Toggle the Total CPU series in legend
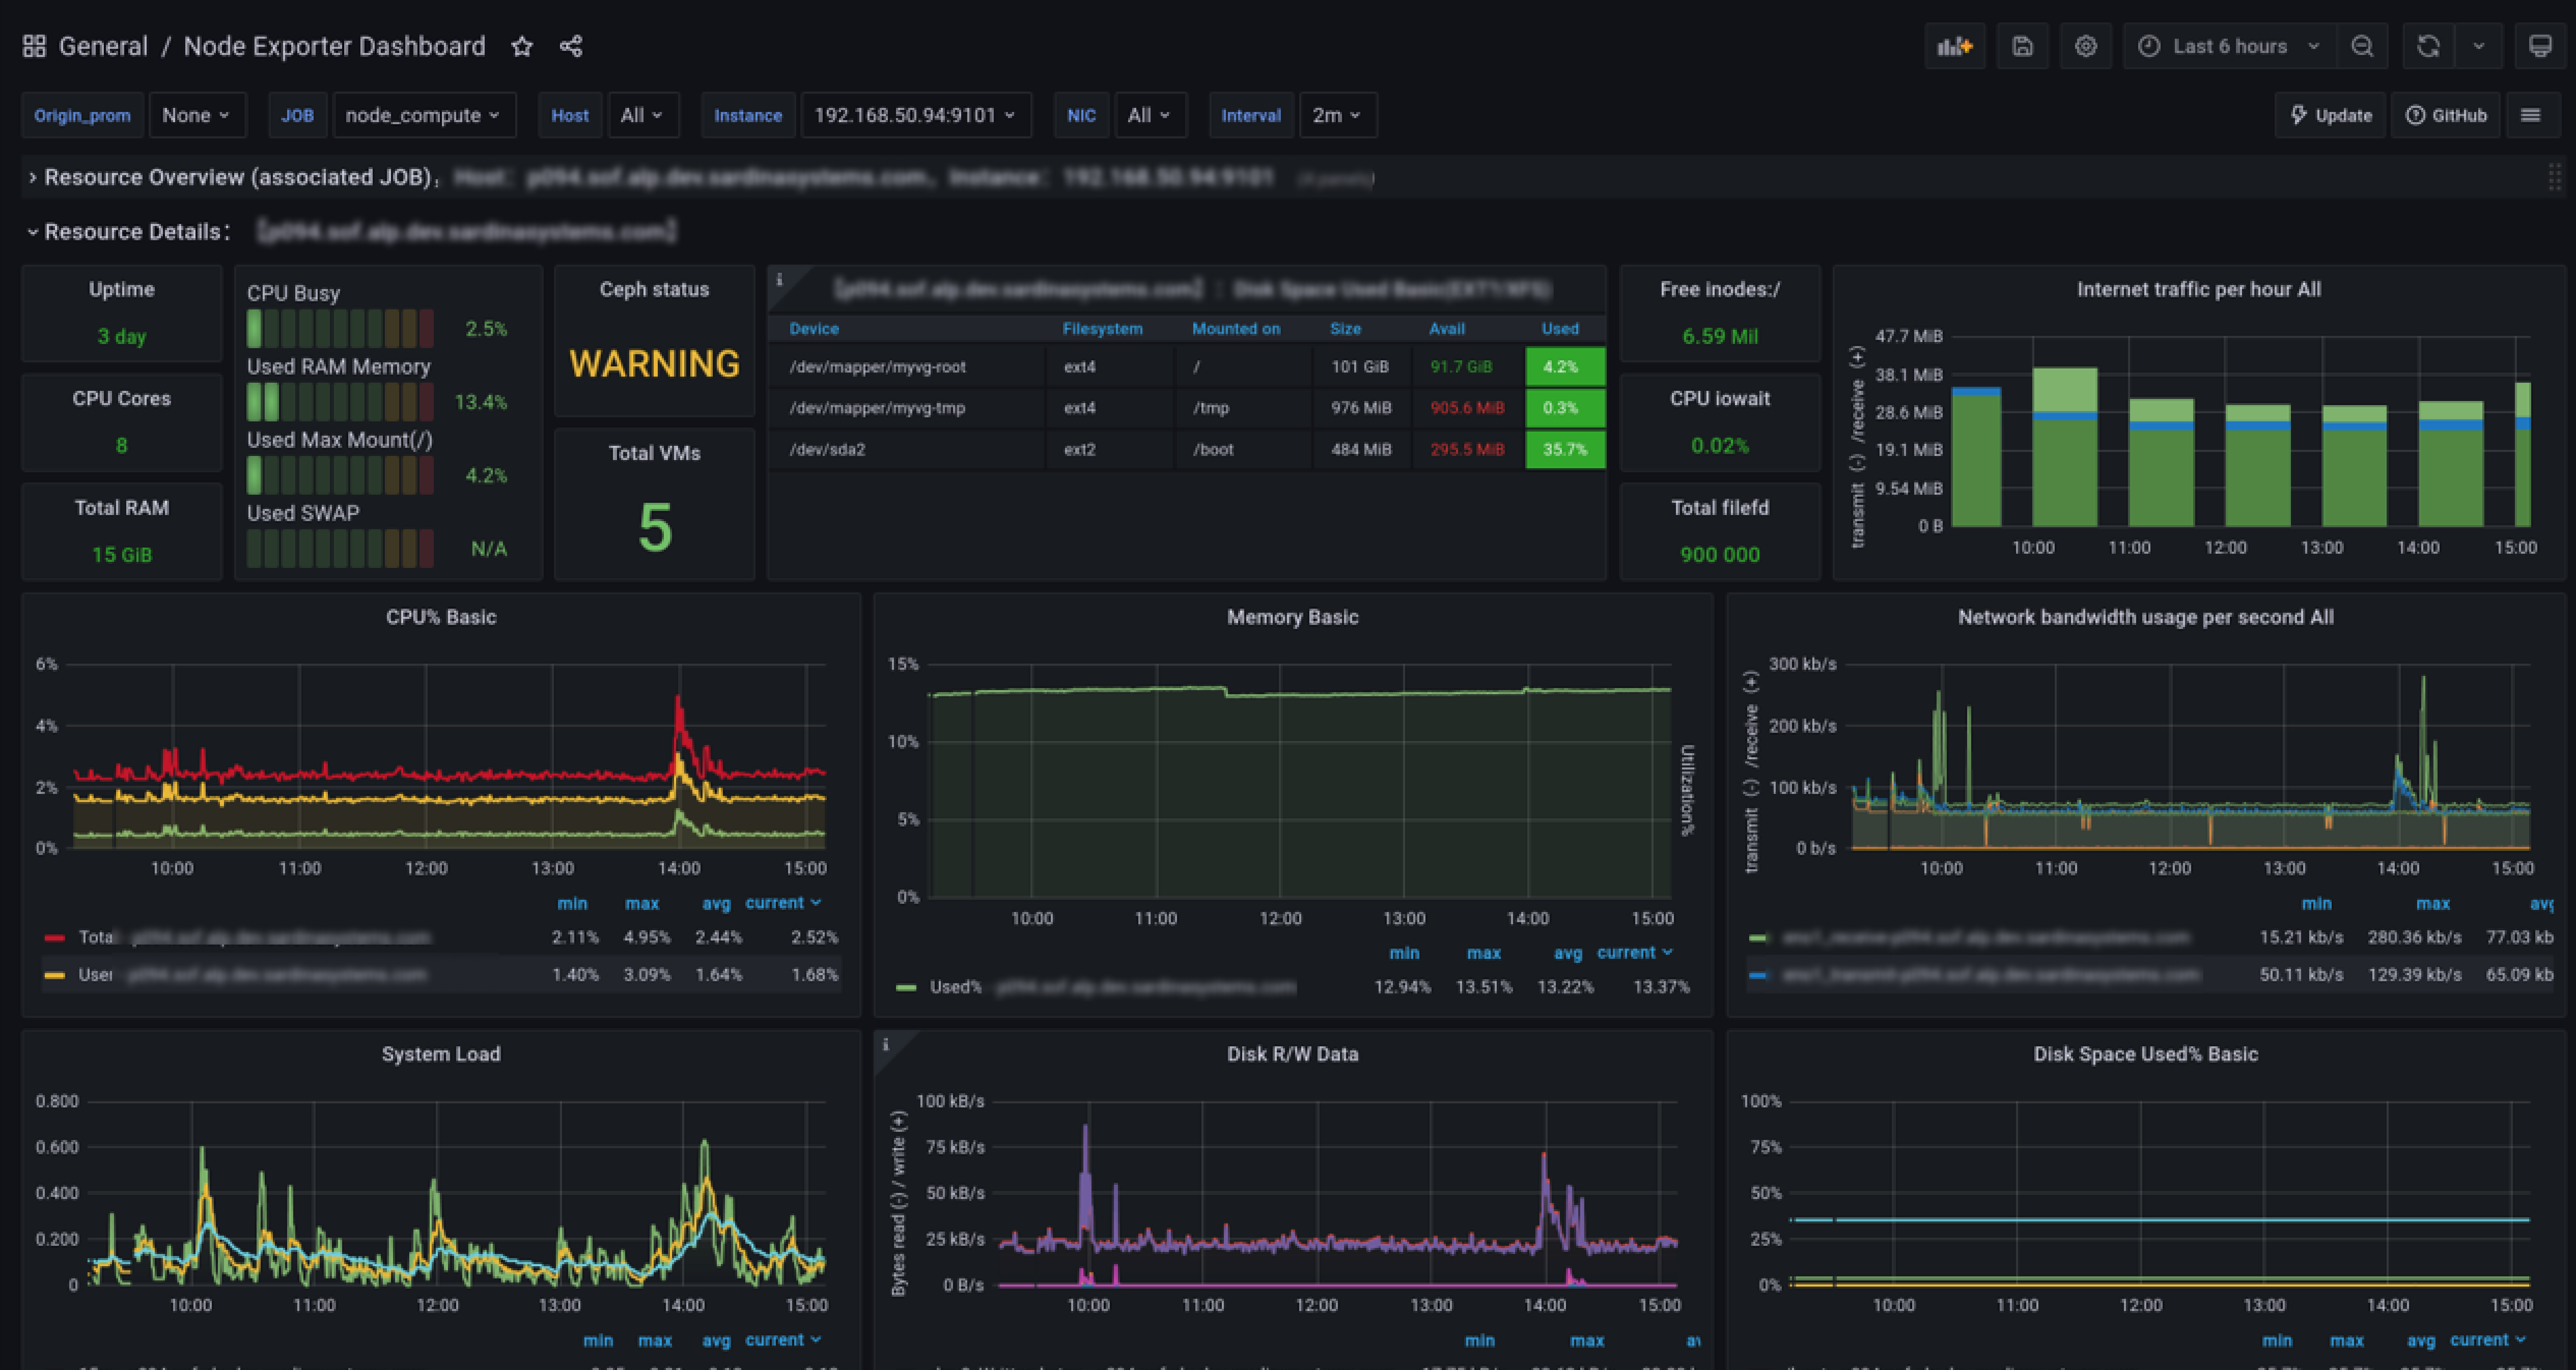The width and height of the screenshot is (2576, 1370). [96, 937]
